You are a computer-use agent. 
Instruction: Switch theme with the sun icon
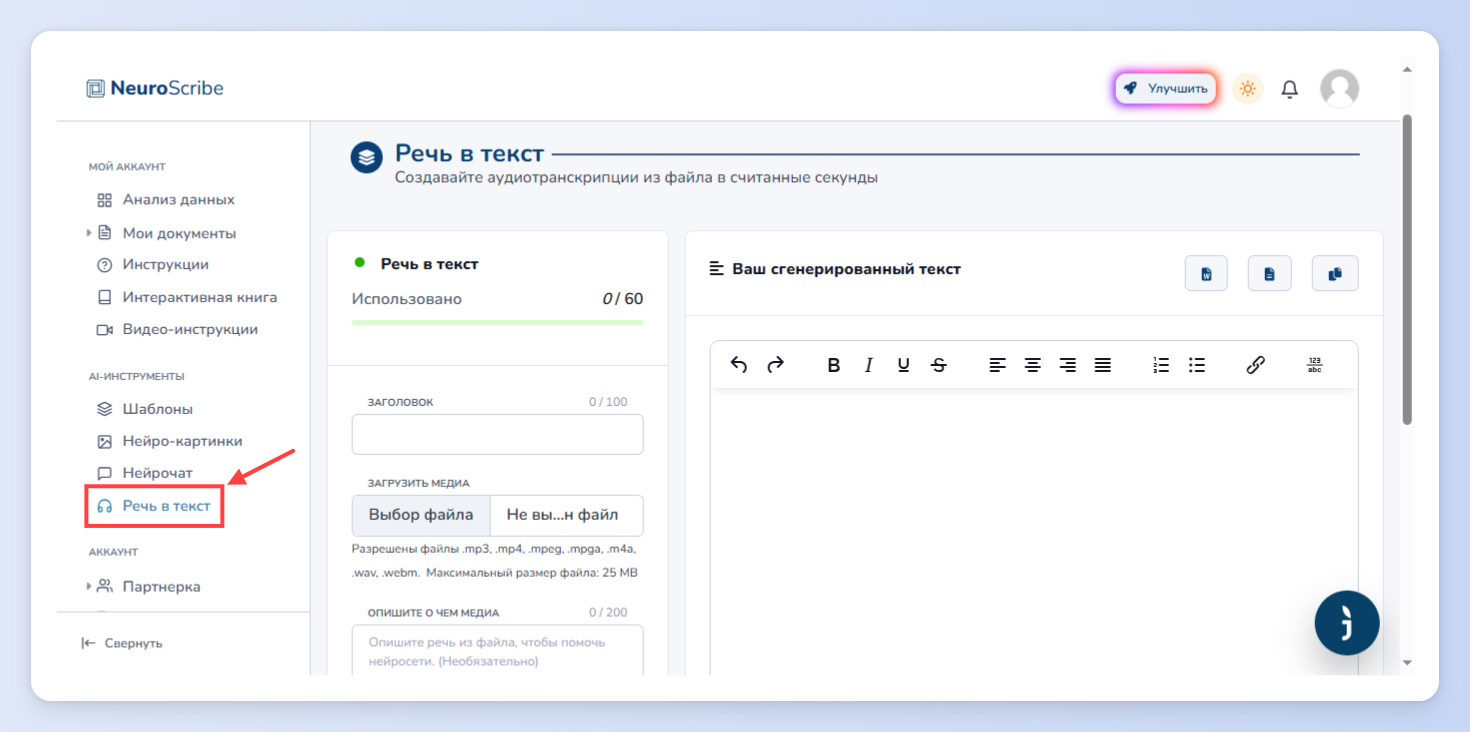pyautogui.click(x=1247, y=88)
